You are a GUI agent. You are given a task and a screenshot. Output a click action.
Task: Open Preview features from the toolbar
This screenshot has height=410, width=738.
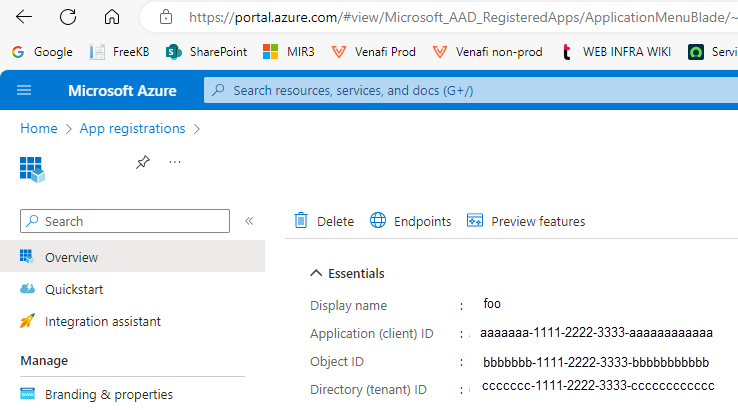[x=526, y=221]
